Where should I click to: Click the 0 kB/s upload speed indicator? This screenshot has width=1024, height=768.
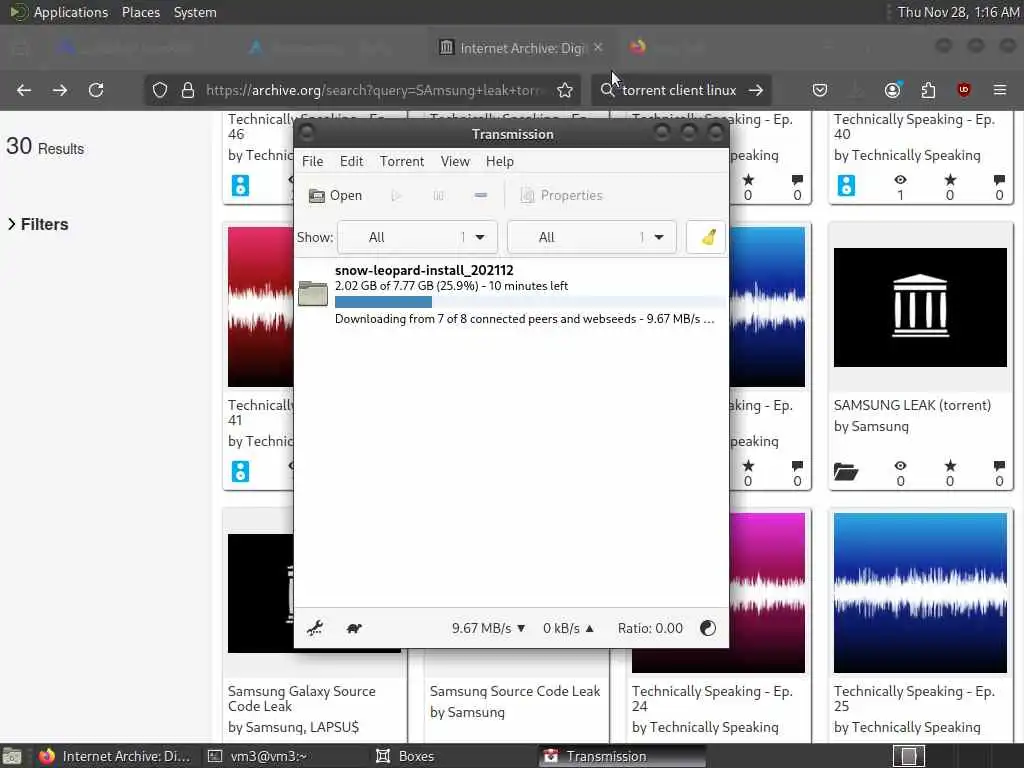568,628
